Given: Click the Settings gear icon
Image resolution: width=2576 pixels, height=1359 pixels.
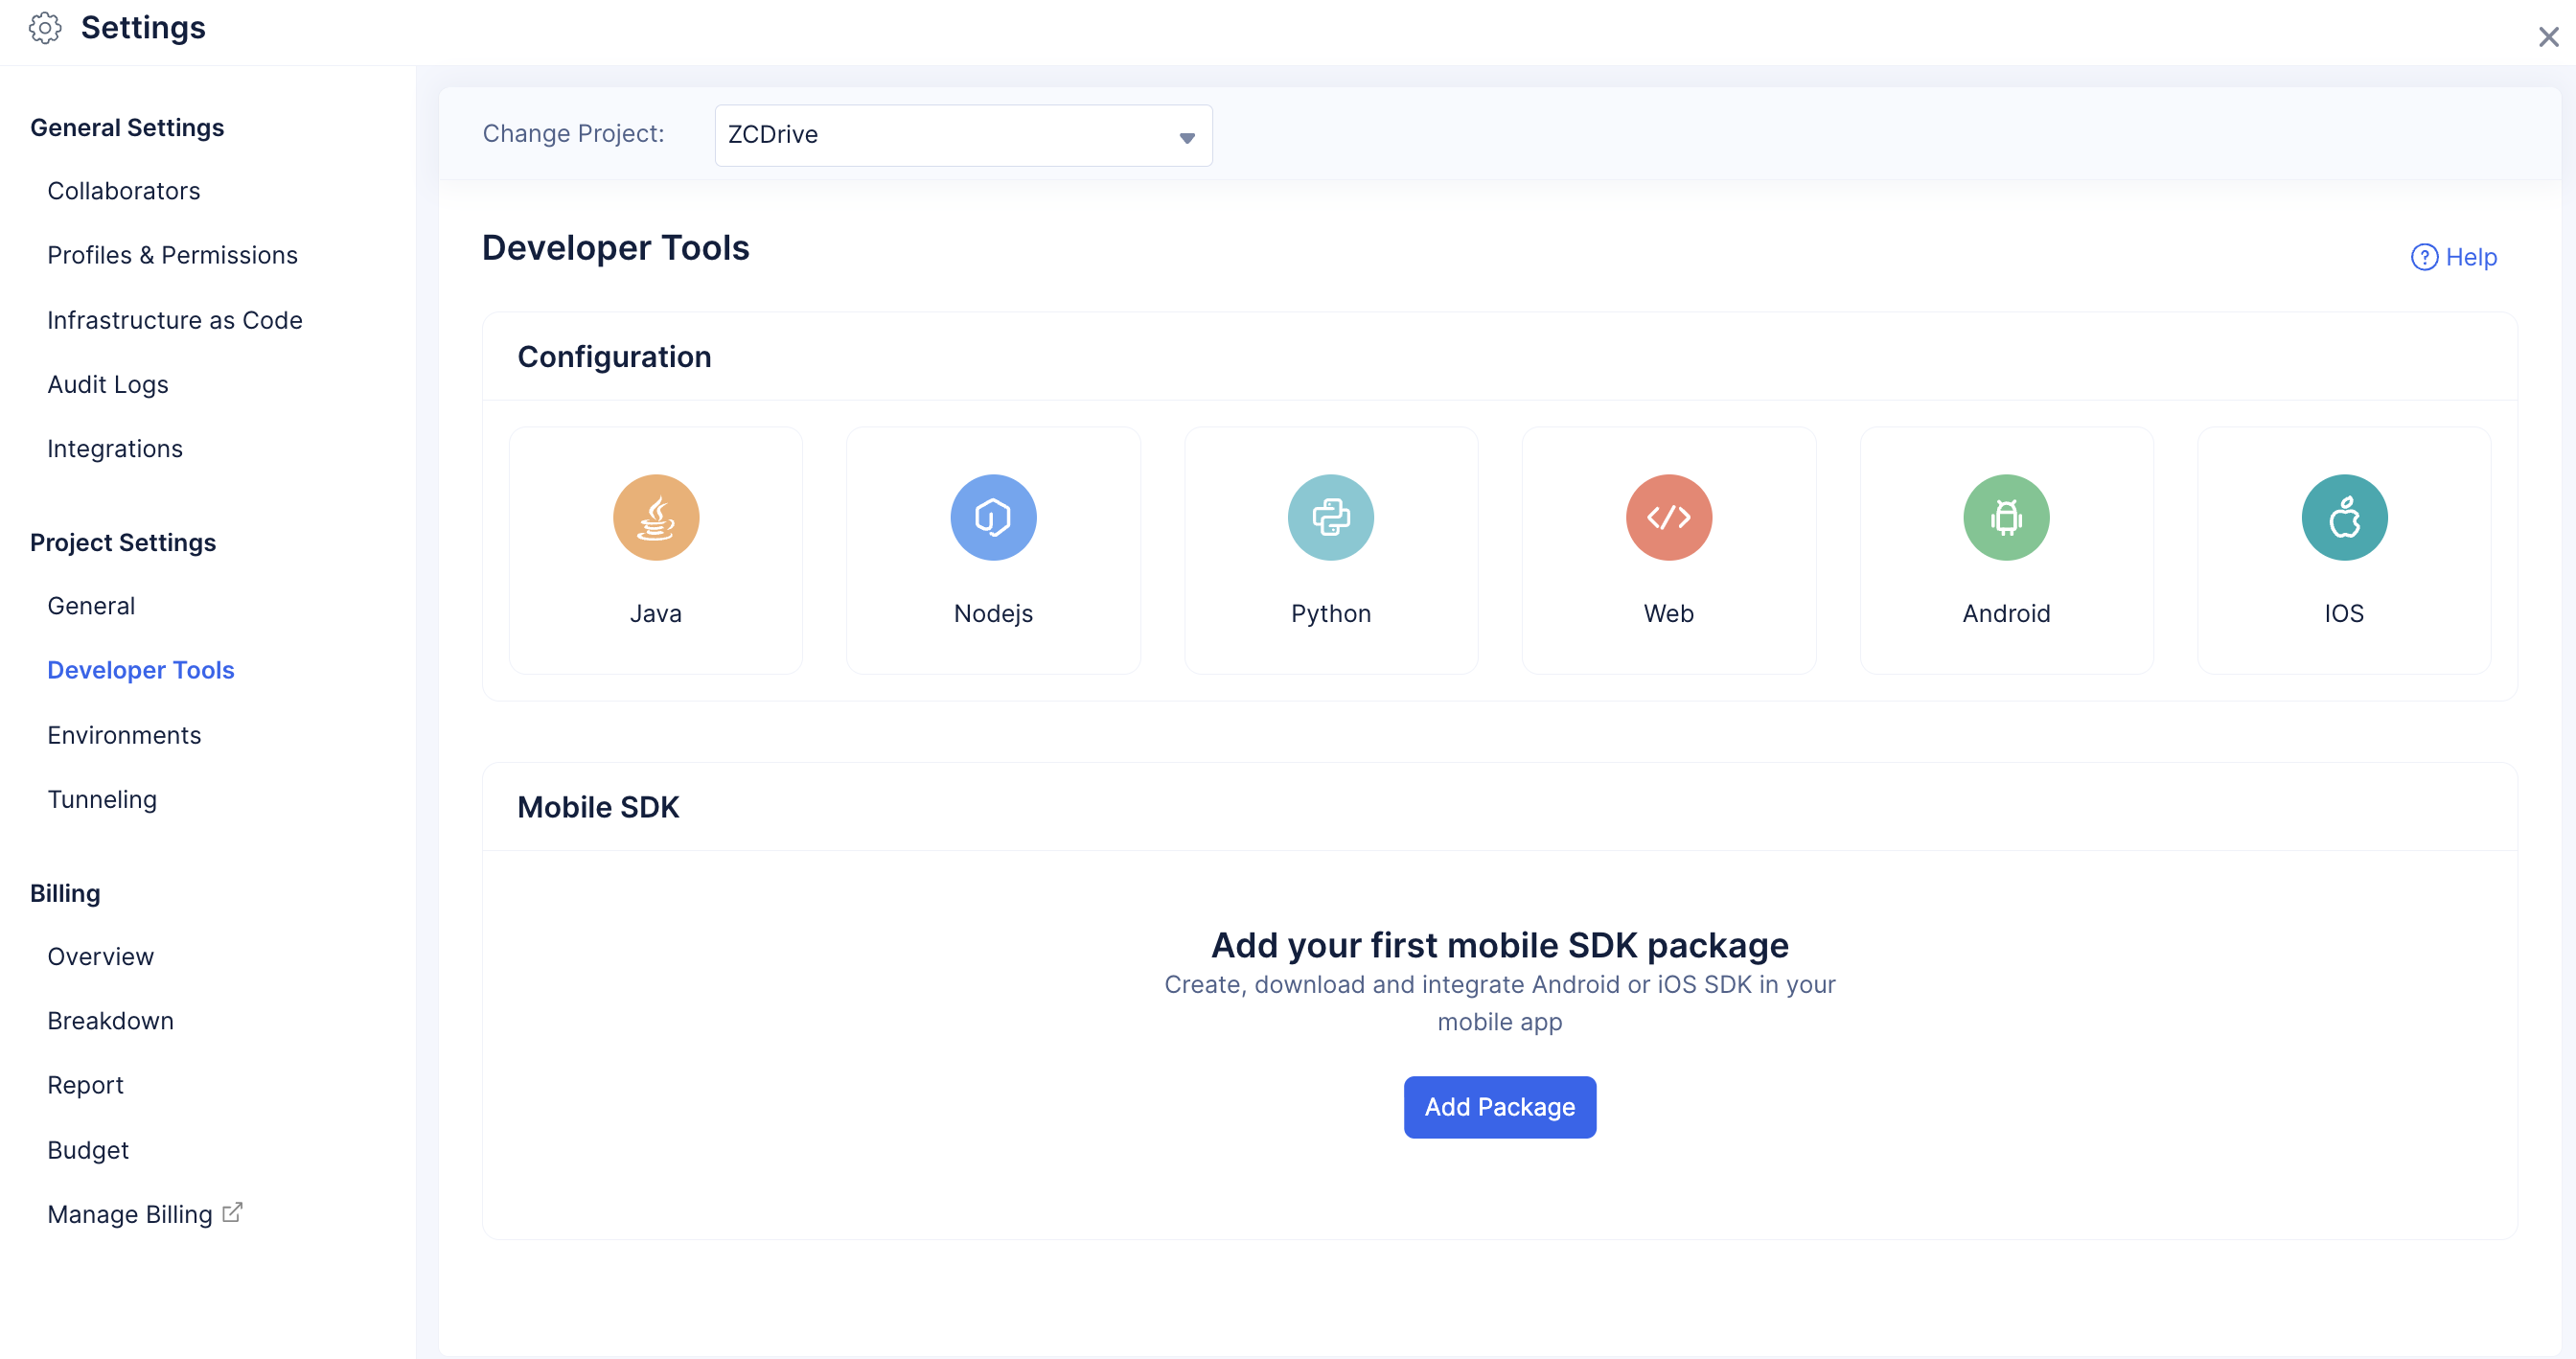Looking at the screenshot, I should pyautogui.click(x=45, y=28).
